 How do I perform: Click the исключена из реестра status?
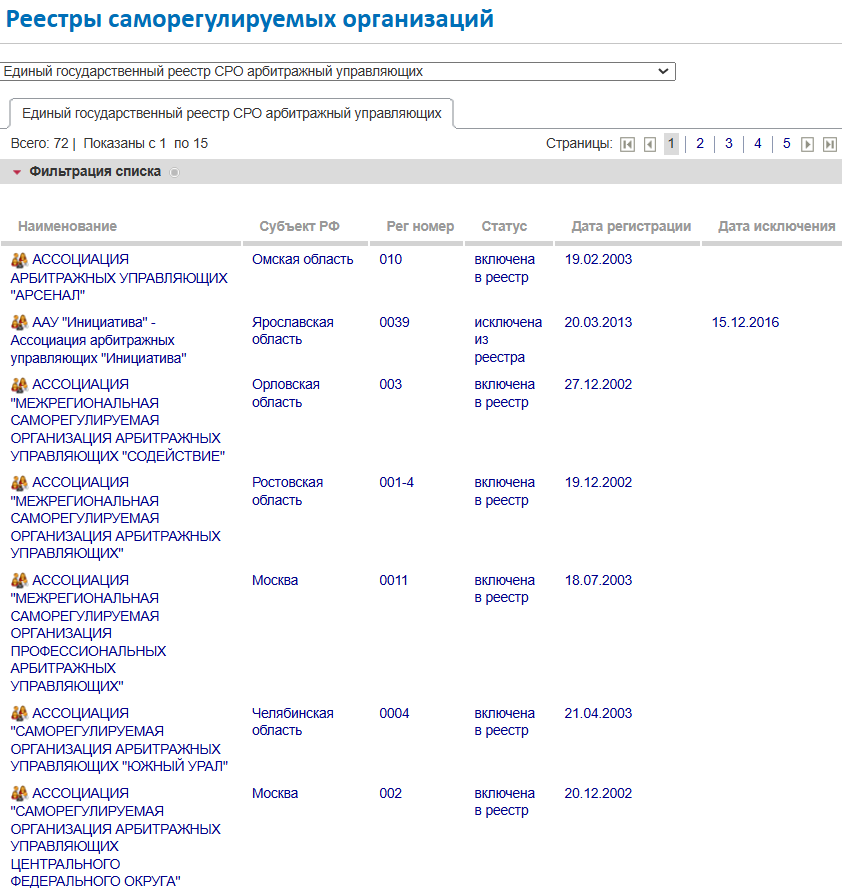(x=508, y=339)
